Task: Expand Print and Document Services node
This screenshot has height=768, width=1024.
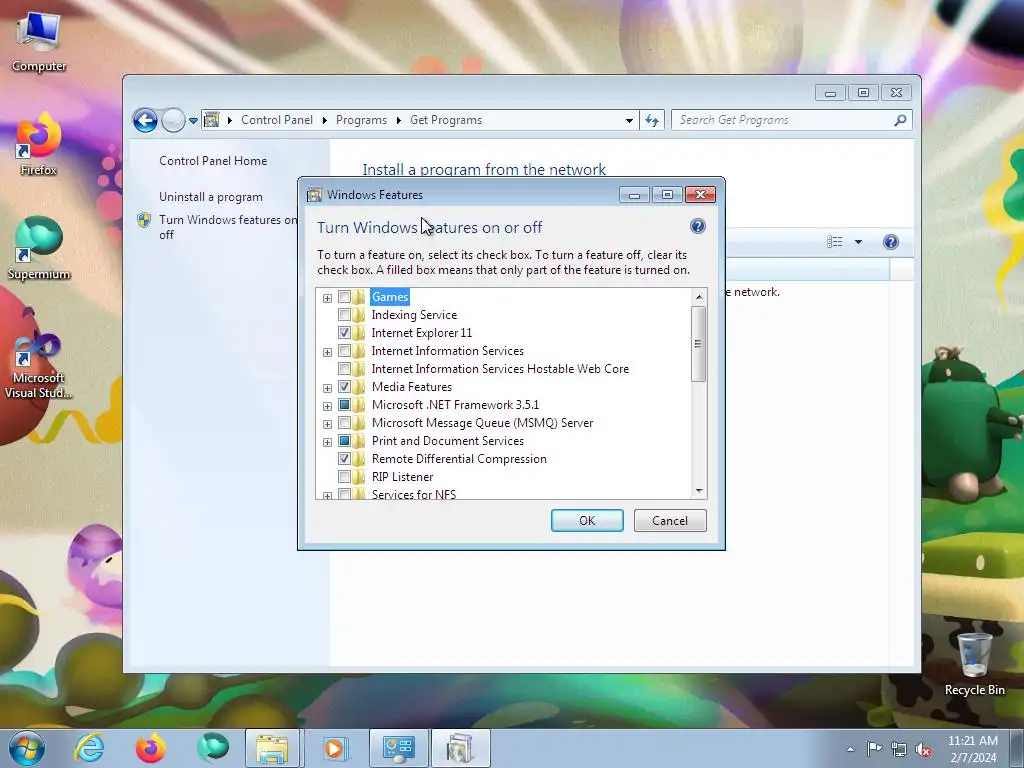Action: point(327,442)
